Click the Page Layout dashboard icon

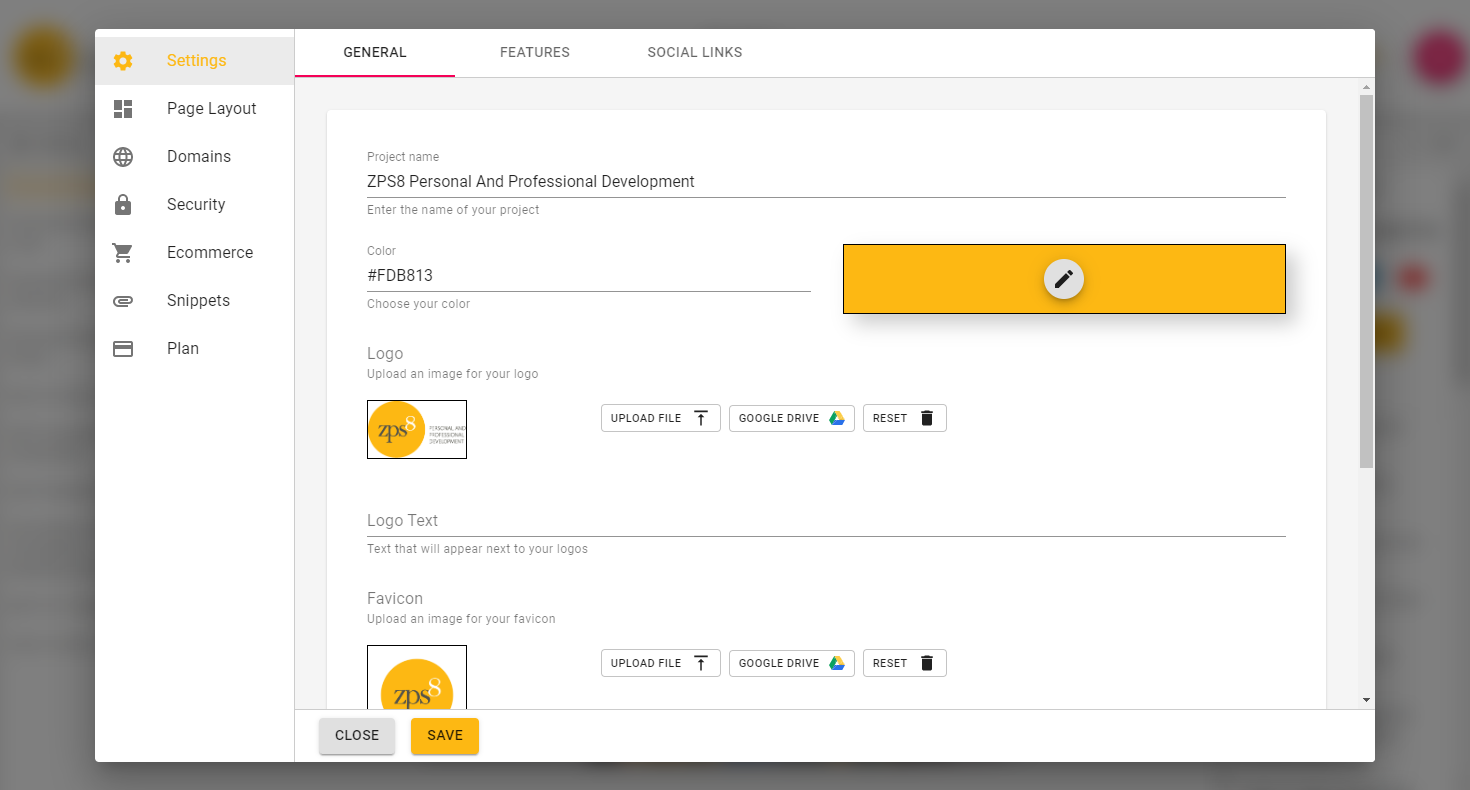tap(123, 109)
